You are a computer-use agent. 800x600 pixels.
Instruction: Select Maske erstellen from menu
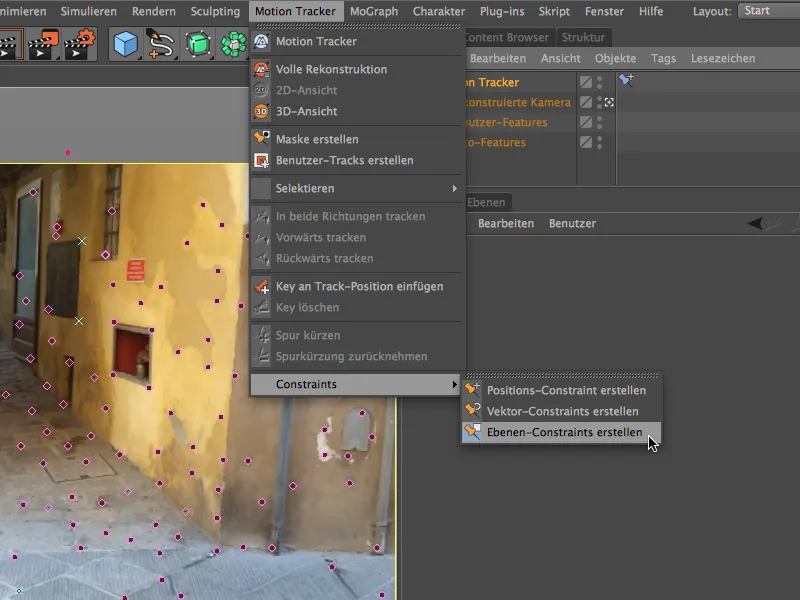point(316,139)
